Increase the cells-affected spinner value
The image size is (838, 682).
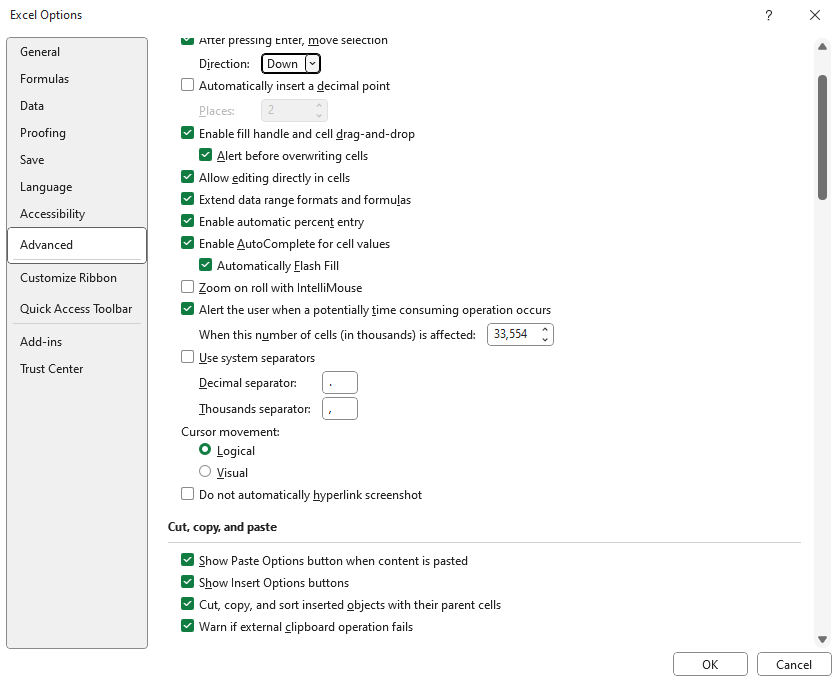(545, 330)
